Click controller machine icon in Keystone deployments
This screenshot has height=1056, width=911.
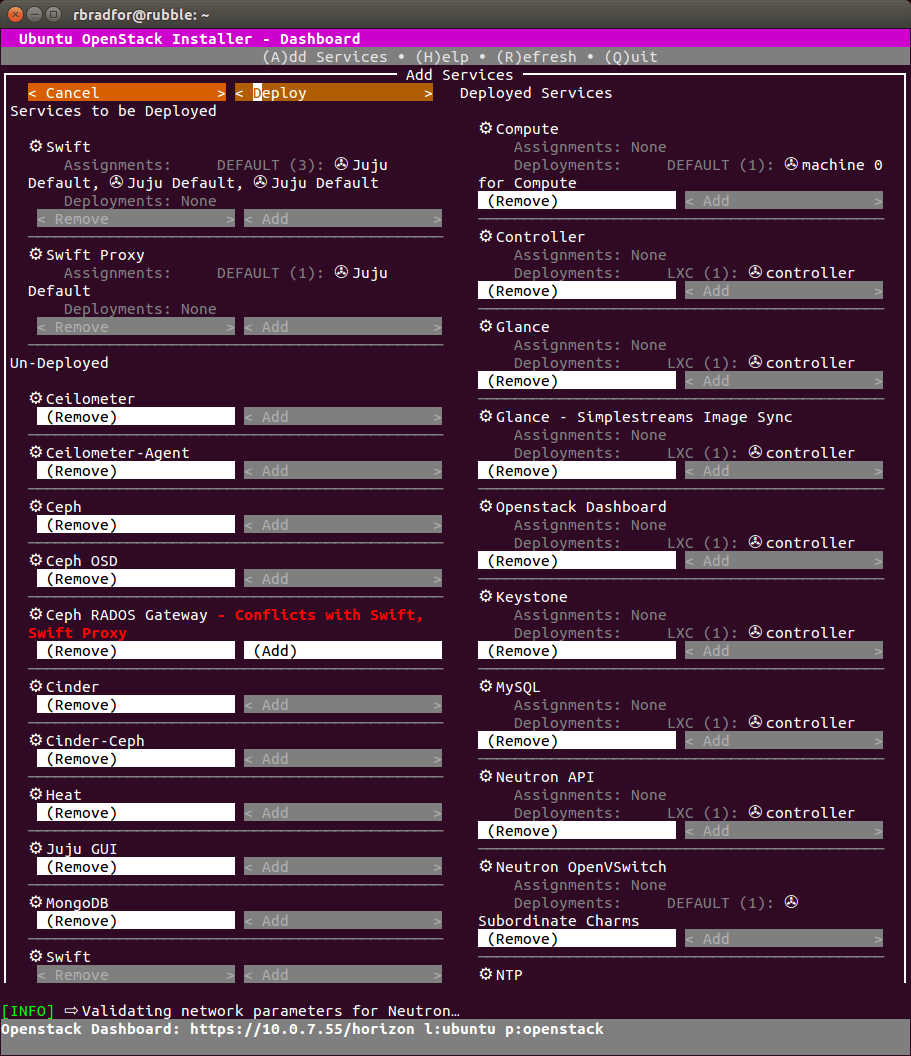tap(755, 632)
